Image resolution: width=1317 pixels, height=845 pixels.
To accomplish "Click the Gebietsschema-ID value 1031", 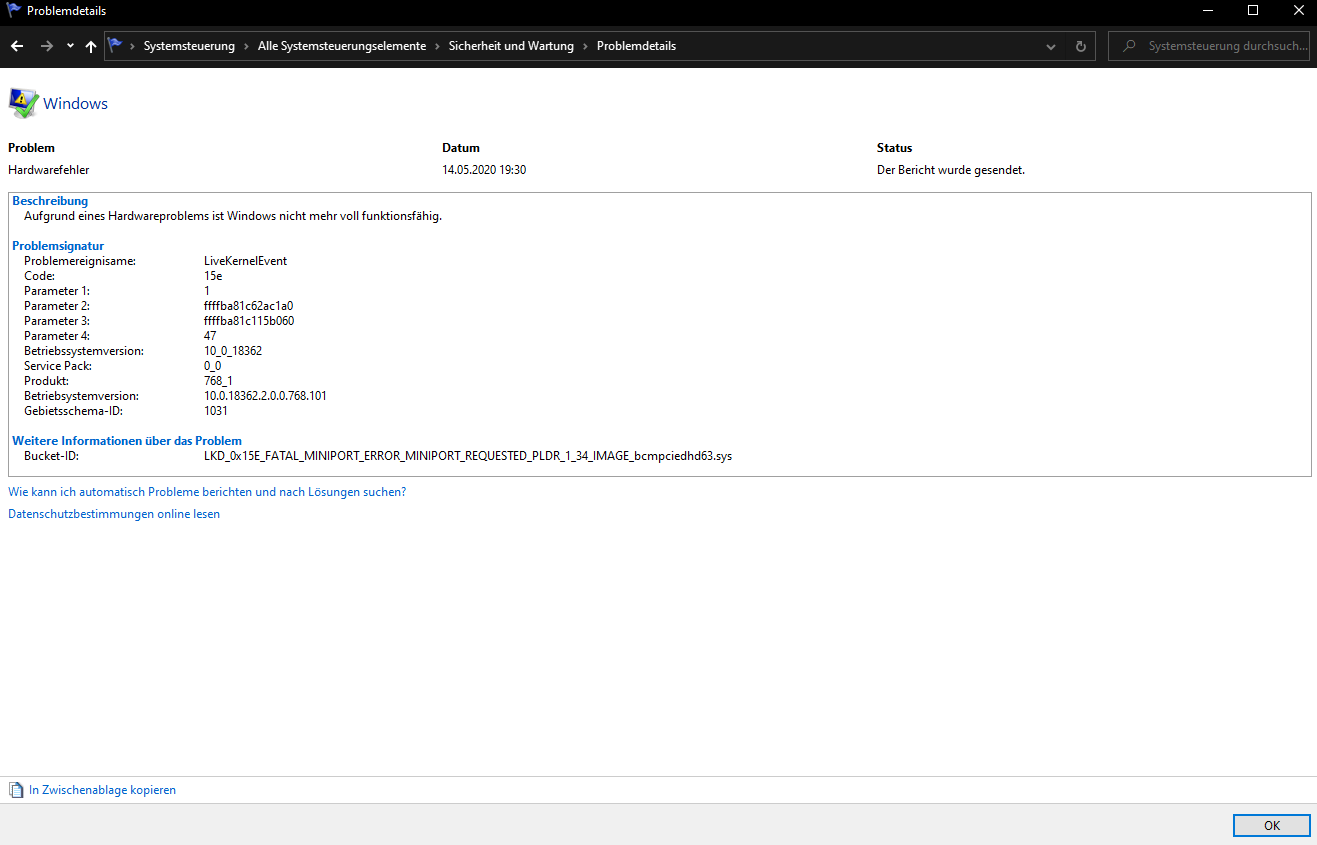I will [216, 411].
